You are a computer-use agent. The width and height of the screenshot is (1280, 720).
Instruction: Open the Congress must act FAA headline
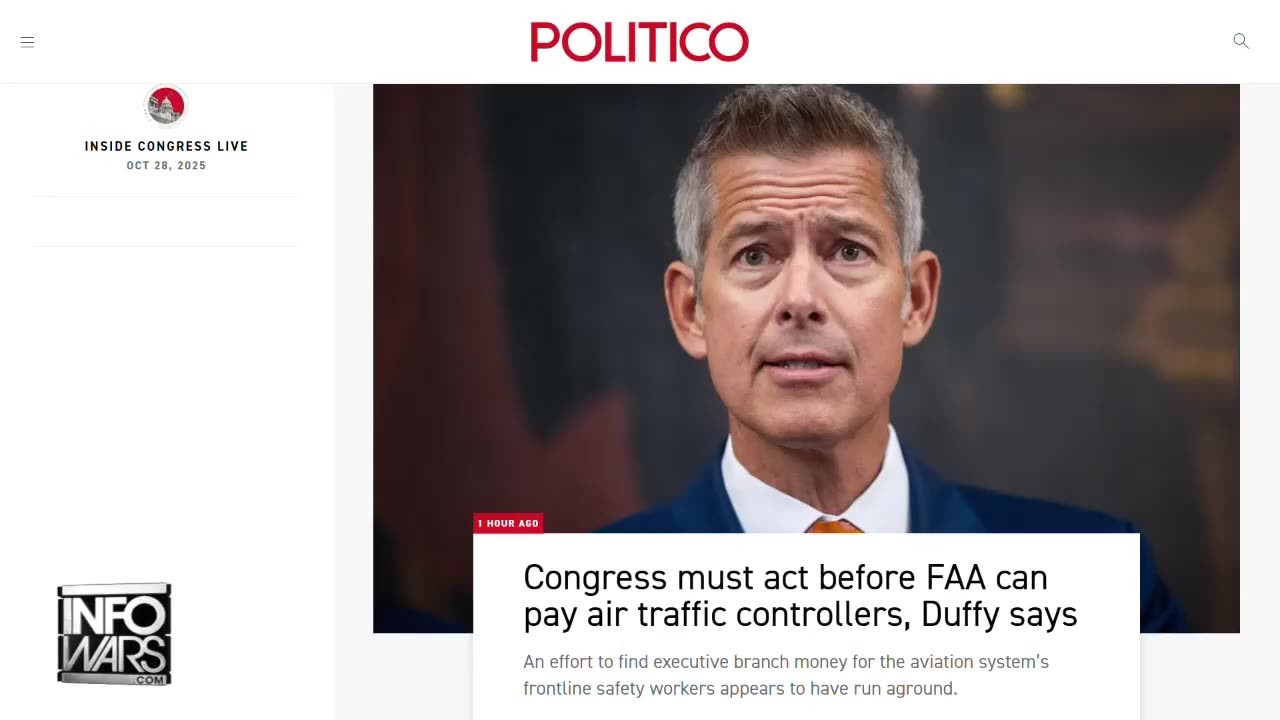coord(800,595)
